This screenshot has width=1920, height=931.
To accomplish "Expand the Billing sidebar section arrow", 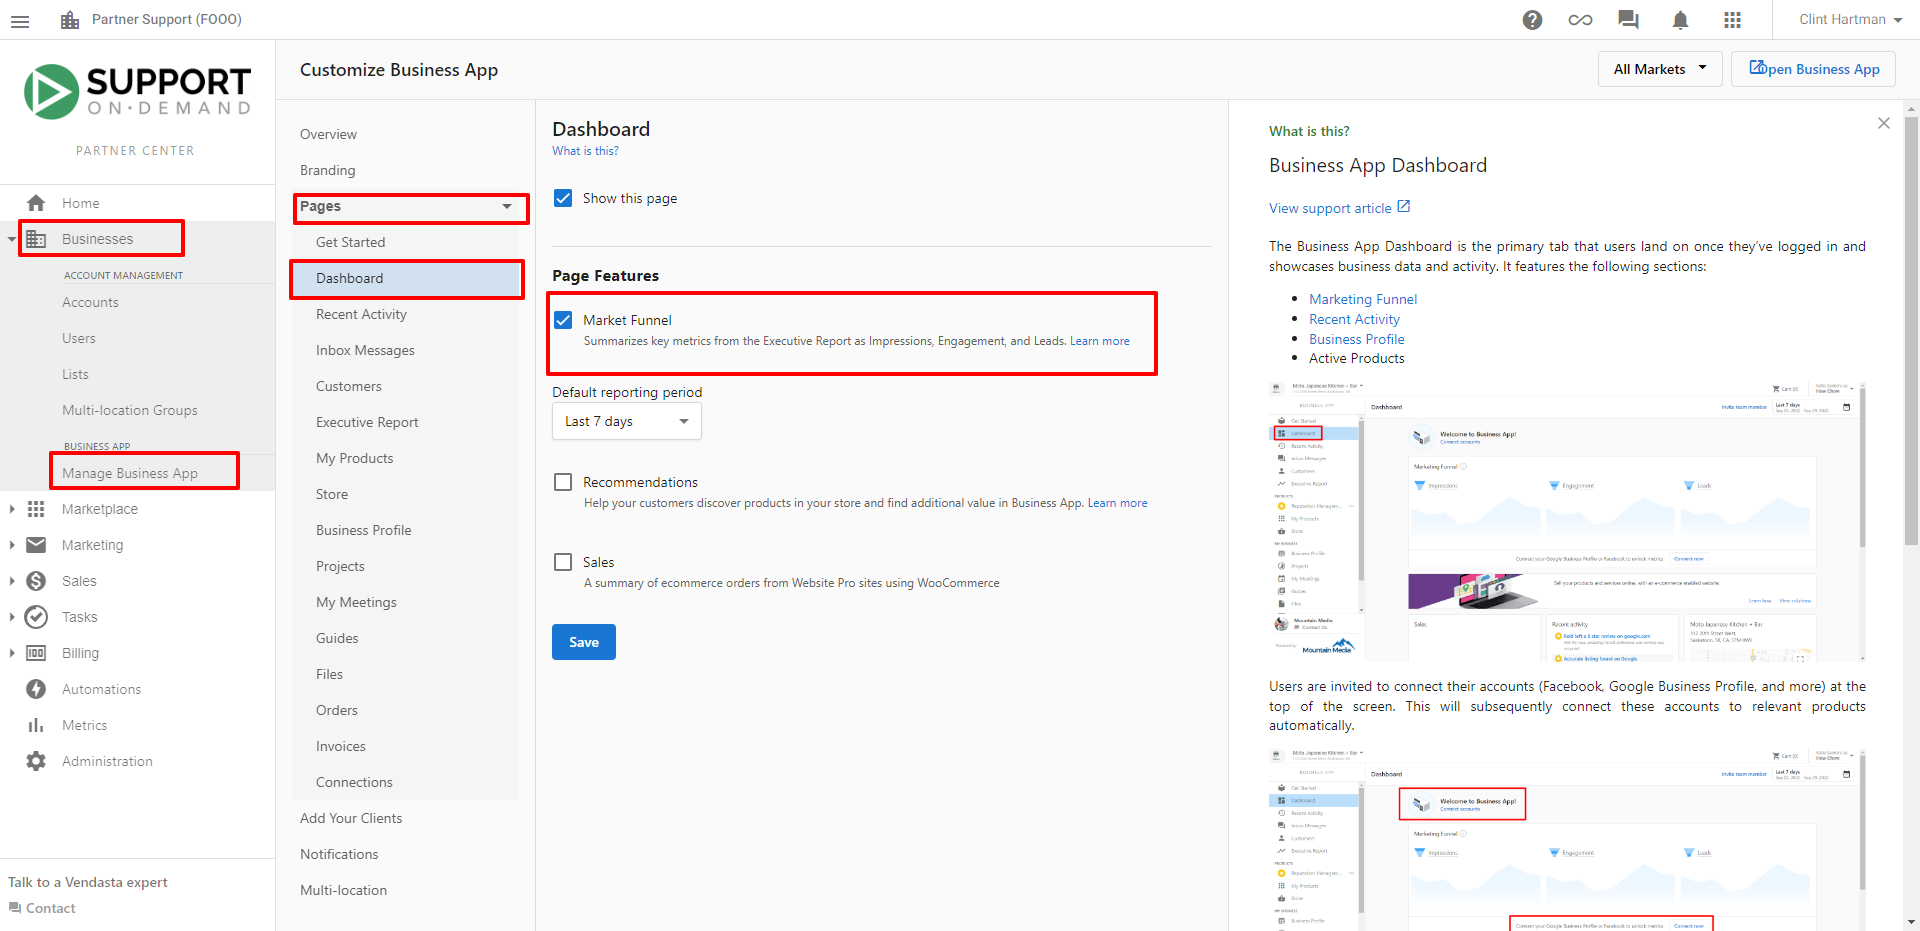I will click(12, 653).
